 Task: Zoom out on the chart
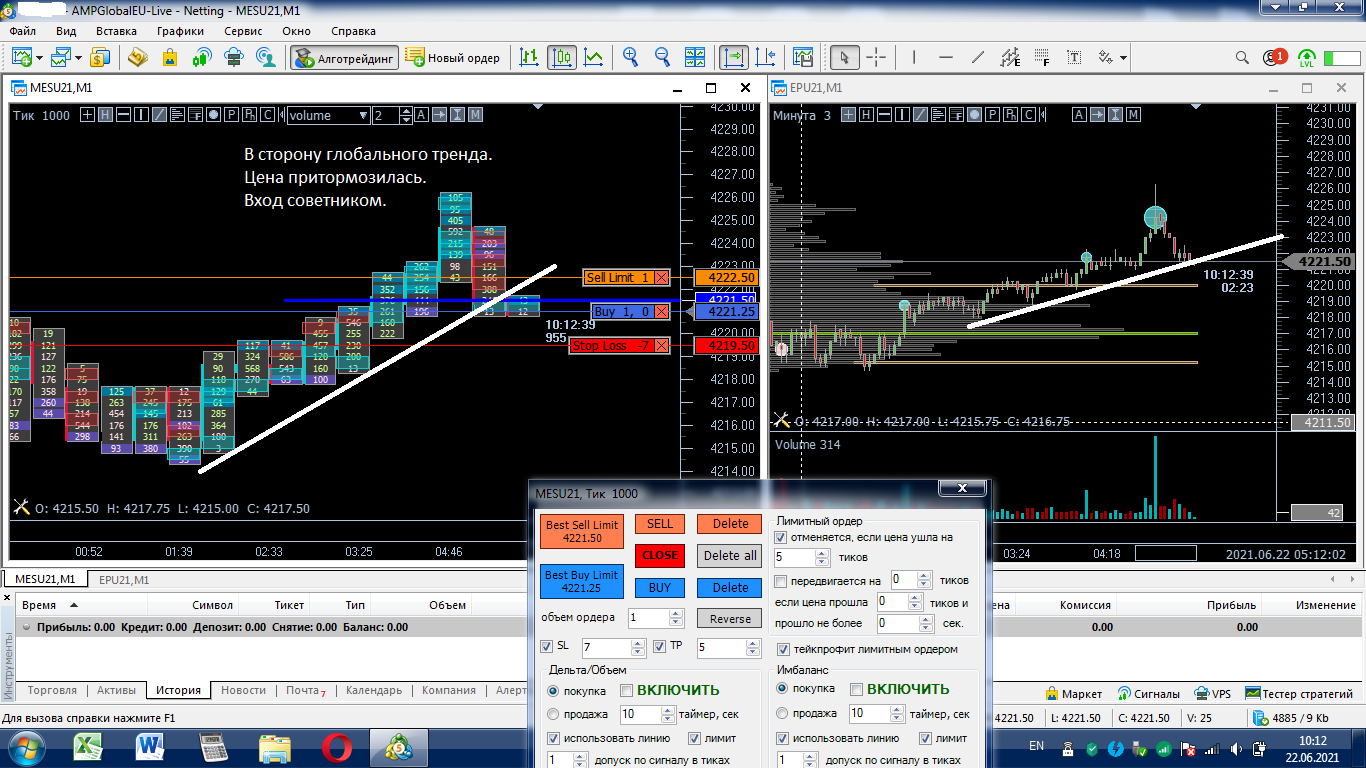coord(662,57)
